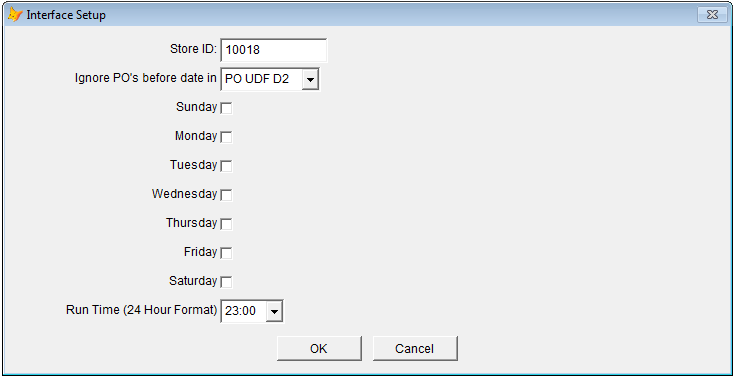Click the Interface Setup title bar text
The width and height of the screenshot is (734, 377).
click(x=66, y=15)
